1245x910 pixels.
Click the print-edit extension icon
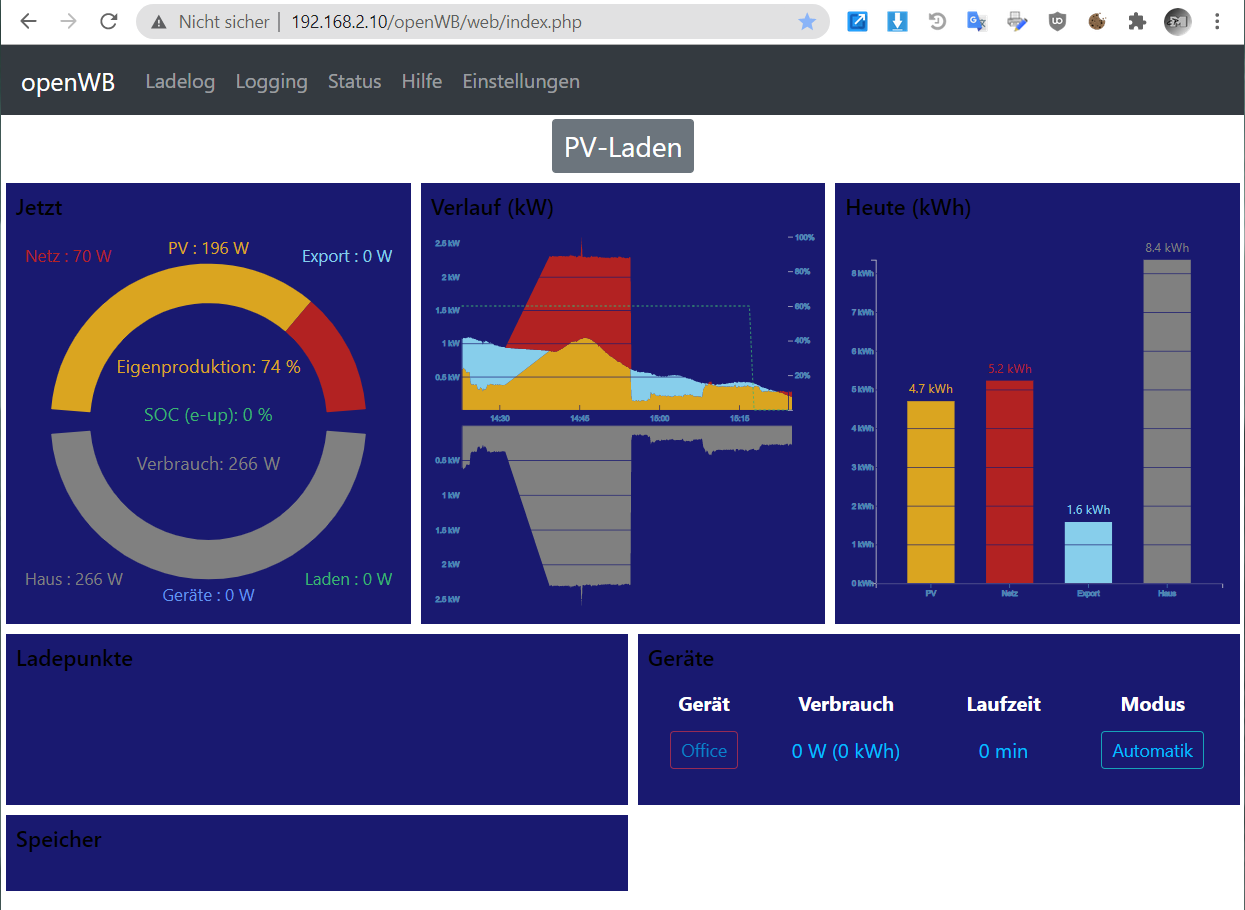(1017, 22)
